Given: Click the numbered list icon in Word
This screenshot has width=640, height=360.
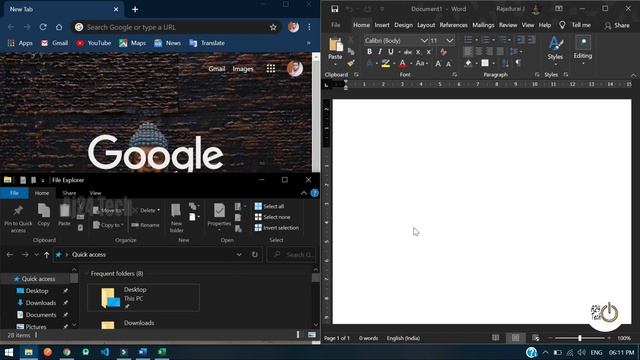Looking at the screenshot, I should tap(485, 40).
